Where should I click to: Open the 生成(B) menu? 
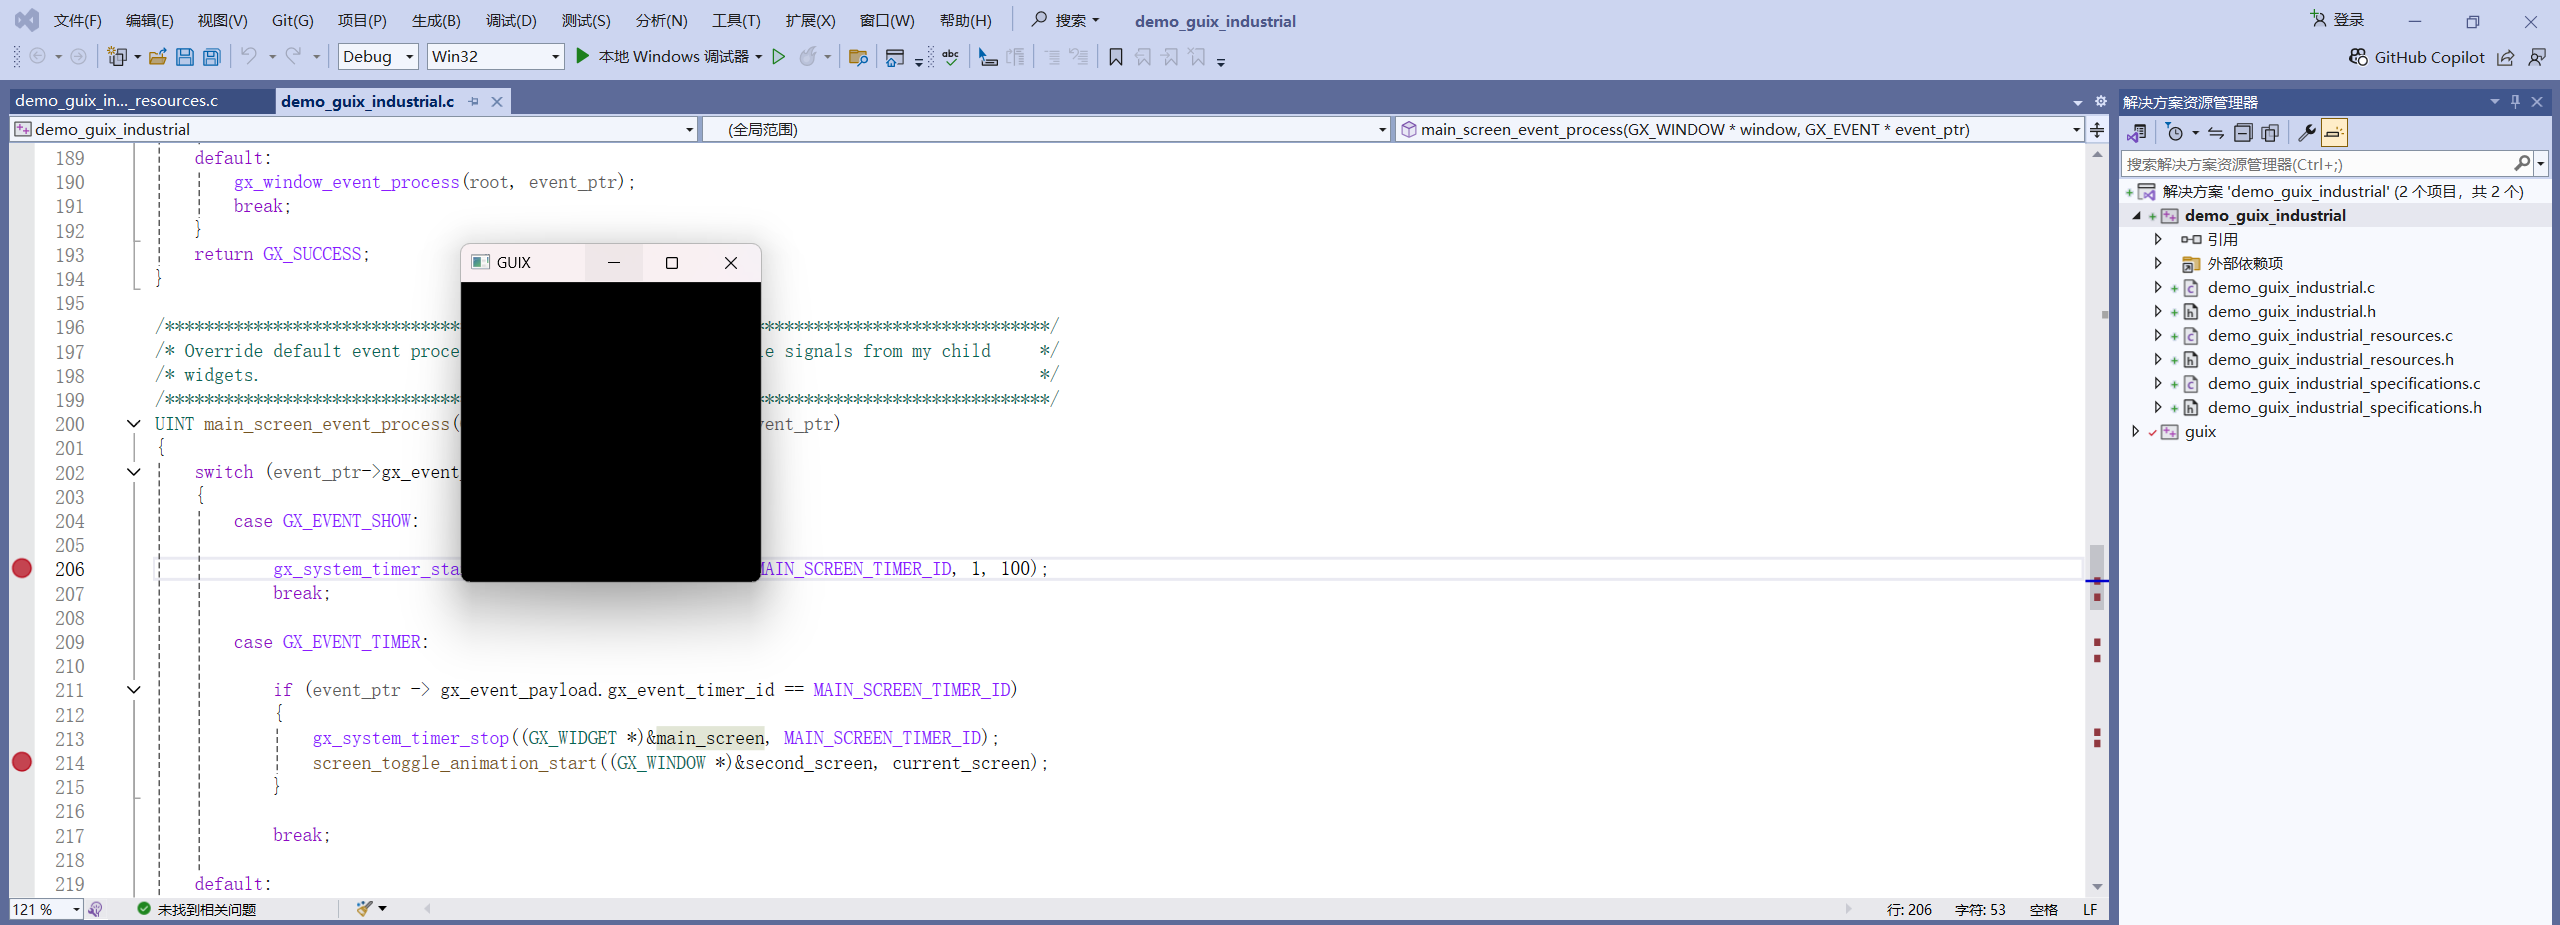tap(436, 21)
